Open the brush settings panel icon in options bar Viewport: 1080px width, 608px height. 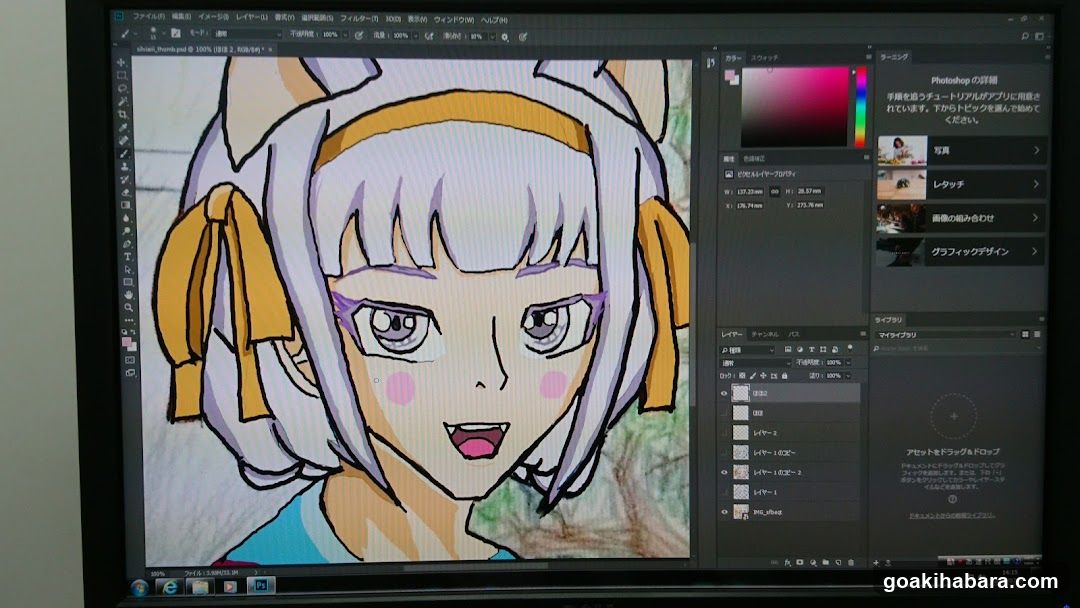[176, 34]
